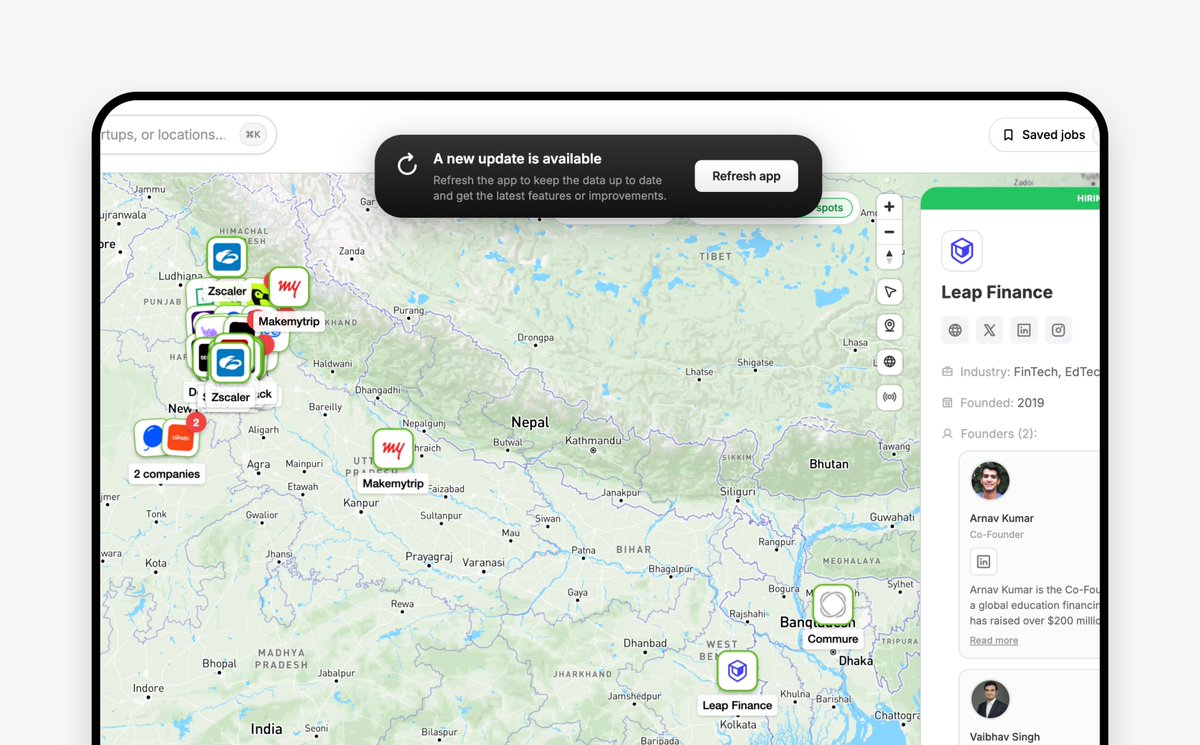Click the broadcast signal map control
Viewport: 1200px width, 745px height.
click(x=889, y=397)
